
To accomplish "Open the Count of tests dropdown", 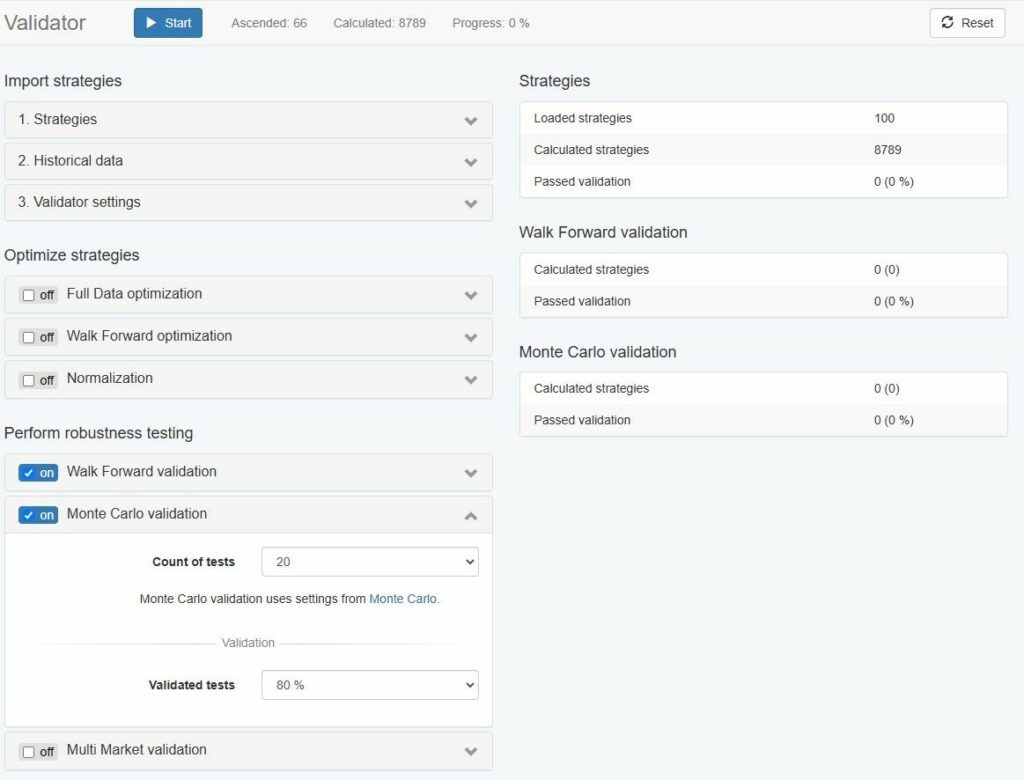I will coord(370,562).
